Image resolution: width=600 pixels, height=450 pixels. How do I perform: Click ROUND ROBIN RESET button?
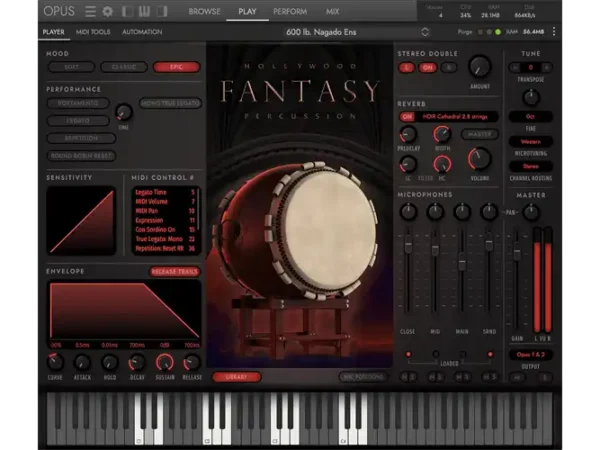81,156
